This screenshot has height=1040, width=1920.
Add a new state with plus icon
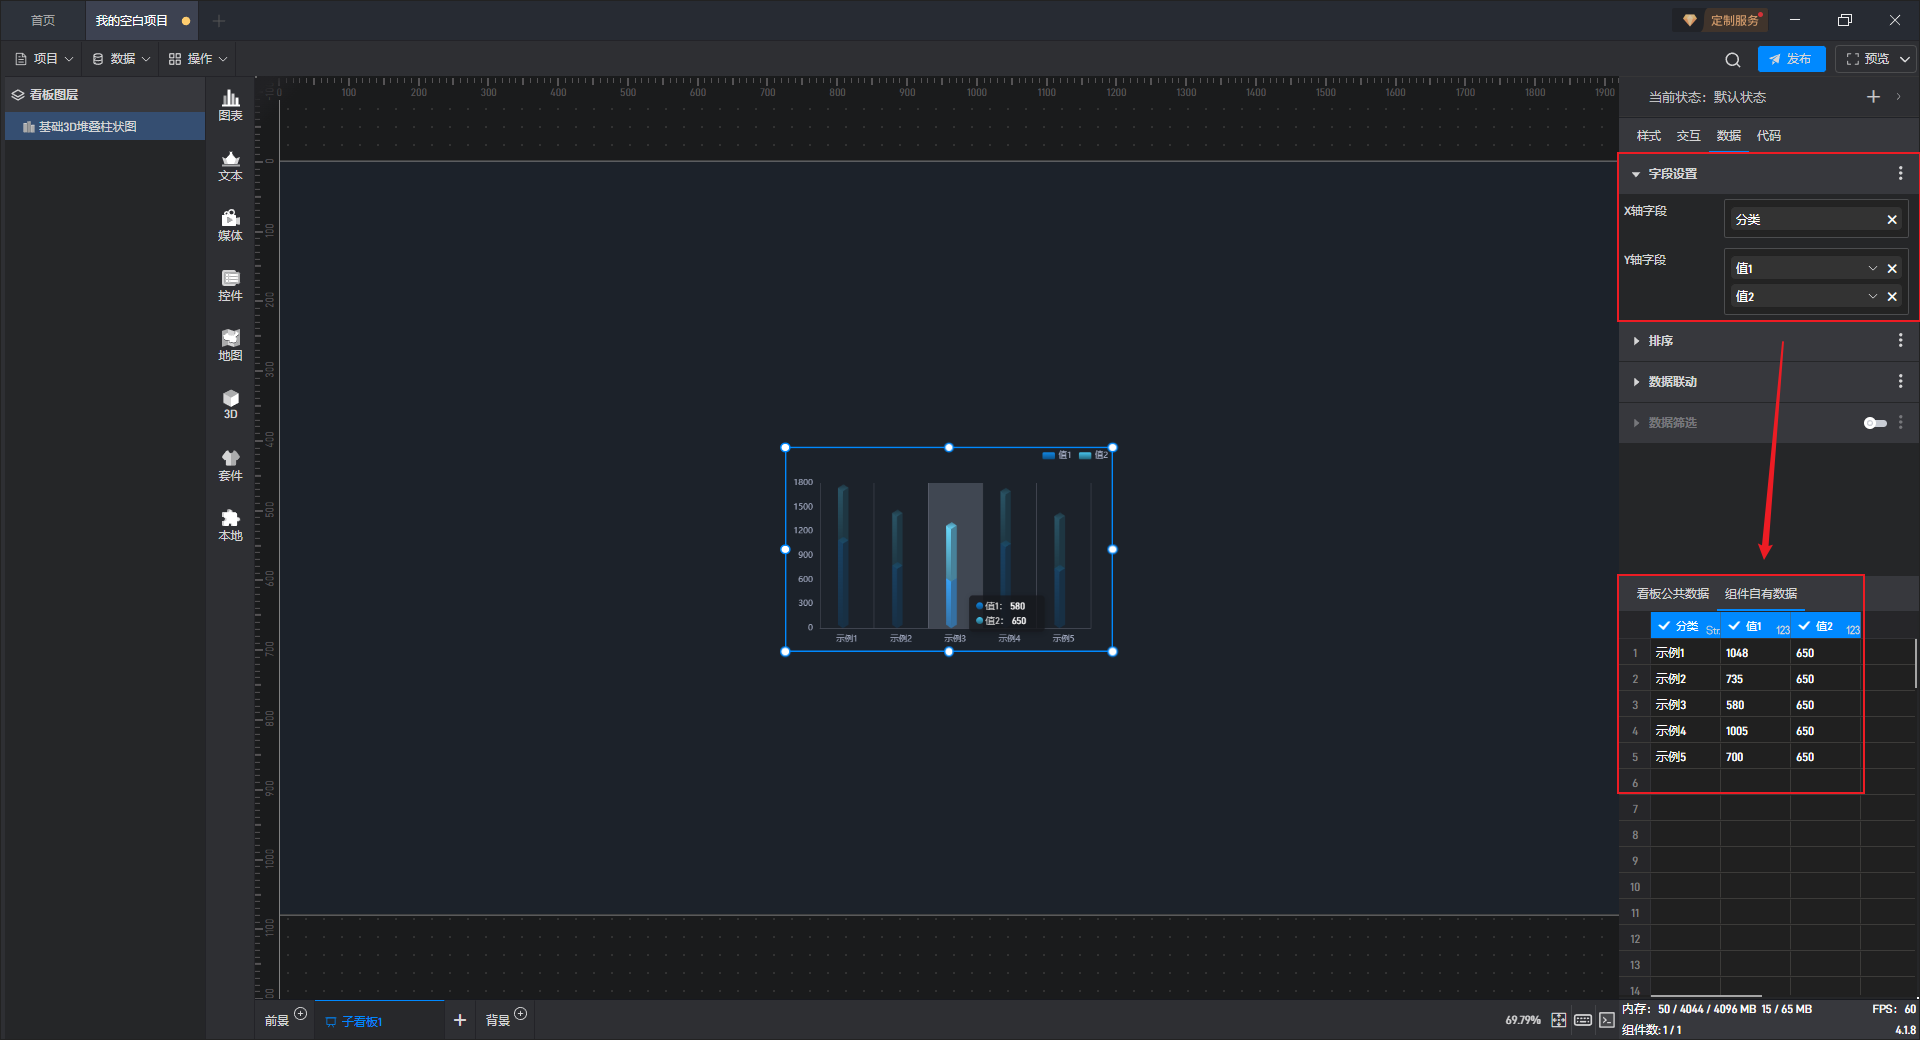point(1873,97)
